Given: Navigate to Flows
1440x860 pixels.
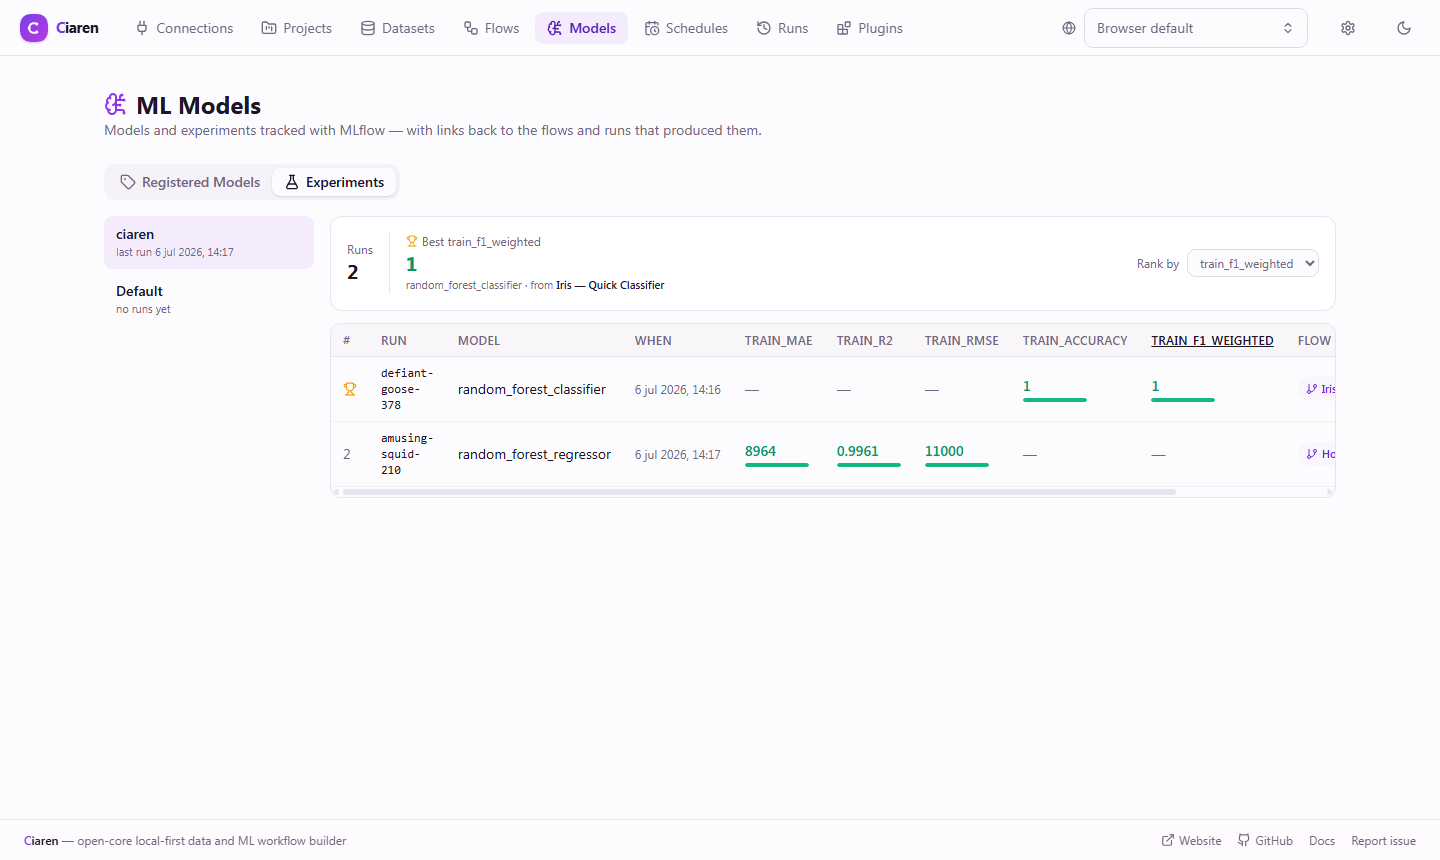Looking at the screenshot, I should [x=491, y=28].
